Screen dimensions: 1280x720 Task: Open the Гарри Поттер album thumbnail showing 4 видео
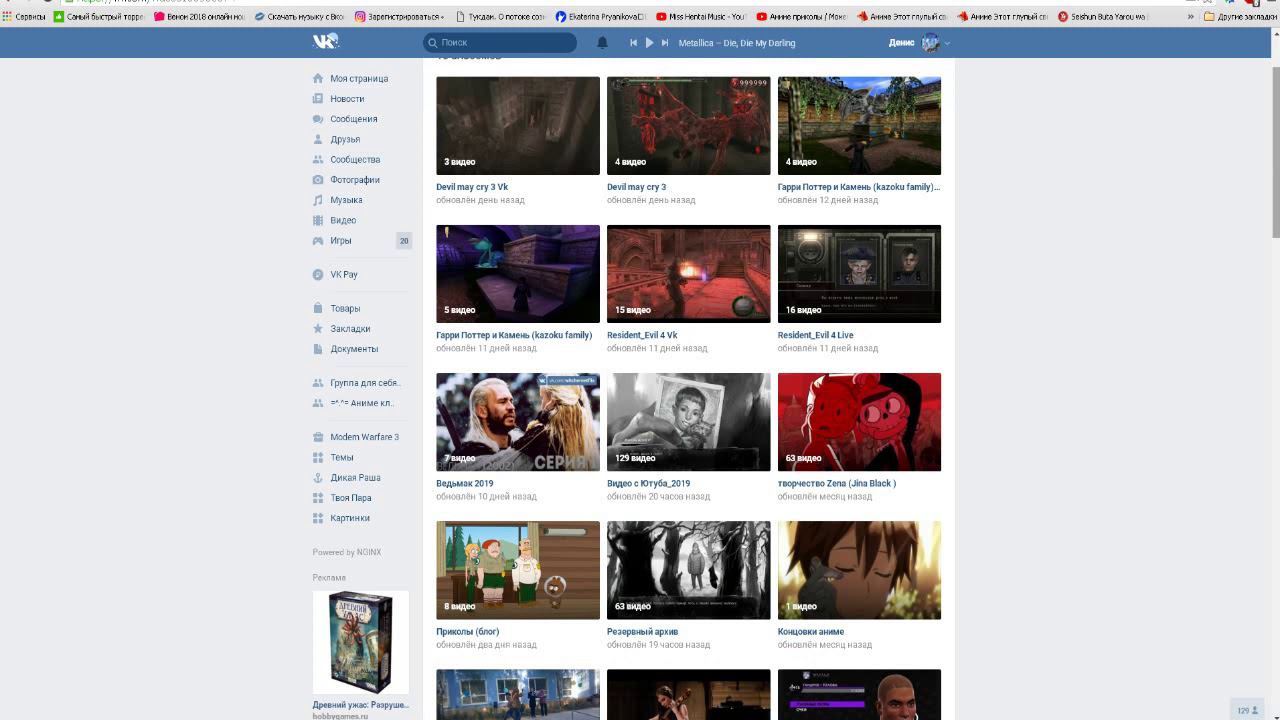point(859,126)
